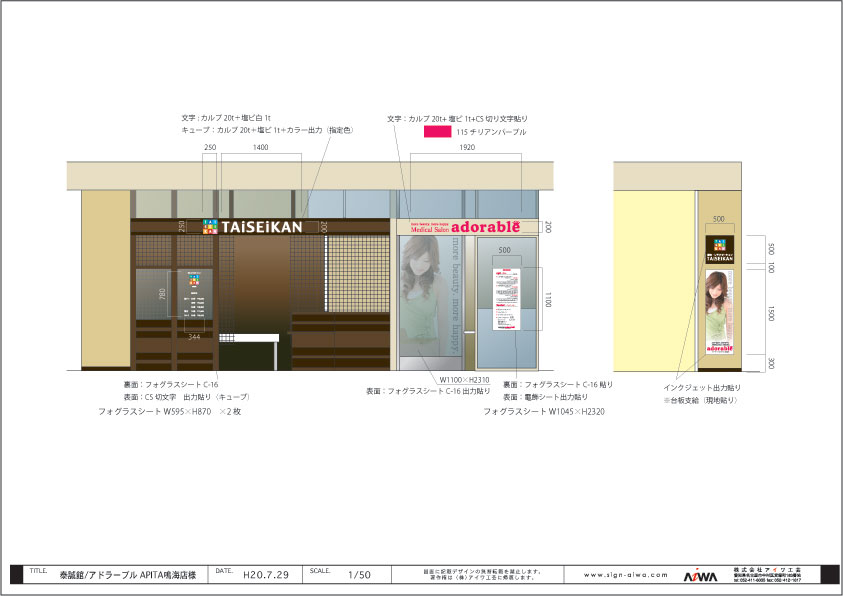Viewport: 843px width, 596px height.
Task: Click the 株式会社アイワ工芸 company name
Action: 767,570
